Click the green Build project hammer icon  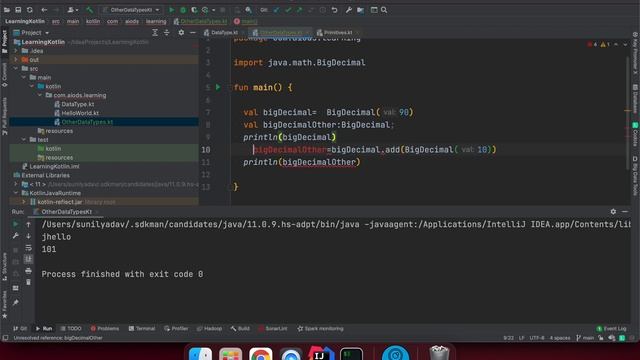(x=89, y=10)
